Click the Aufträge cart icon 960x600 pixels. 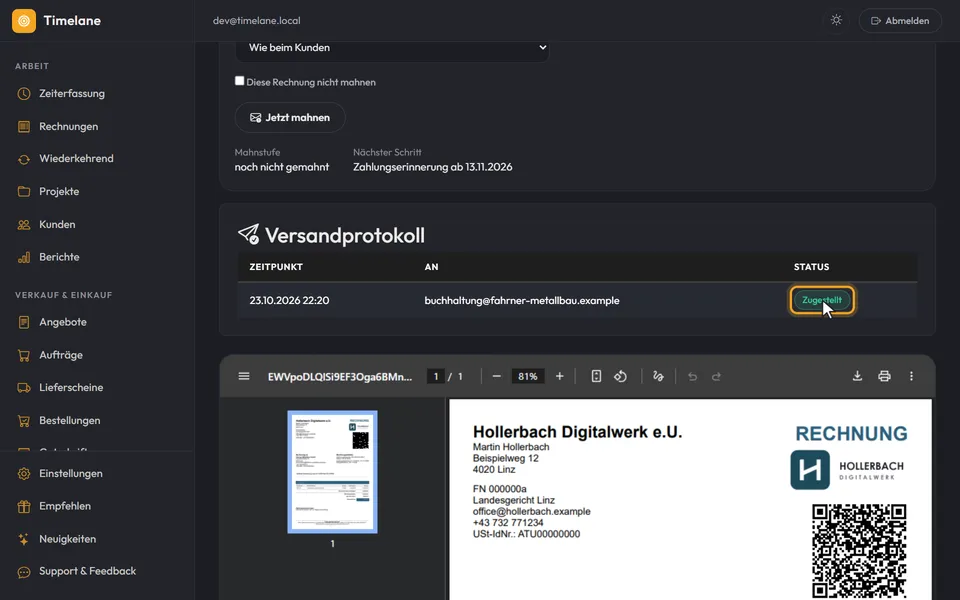(24, 355)
